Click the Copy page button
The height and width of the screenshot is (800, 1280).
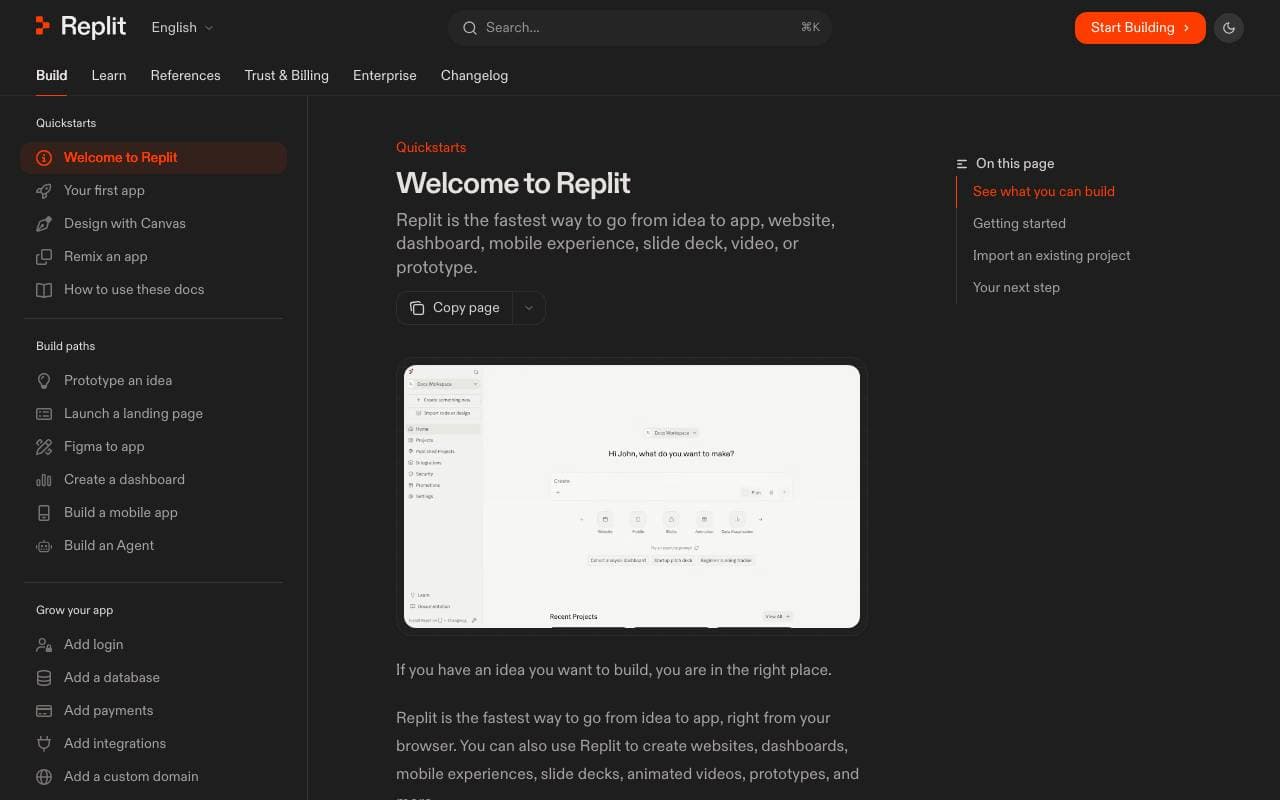pos(455,308)
